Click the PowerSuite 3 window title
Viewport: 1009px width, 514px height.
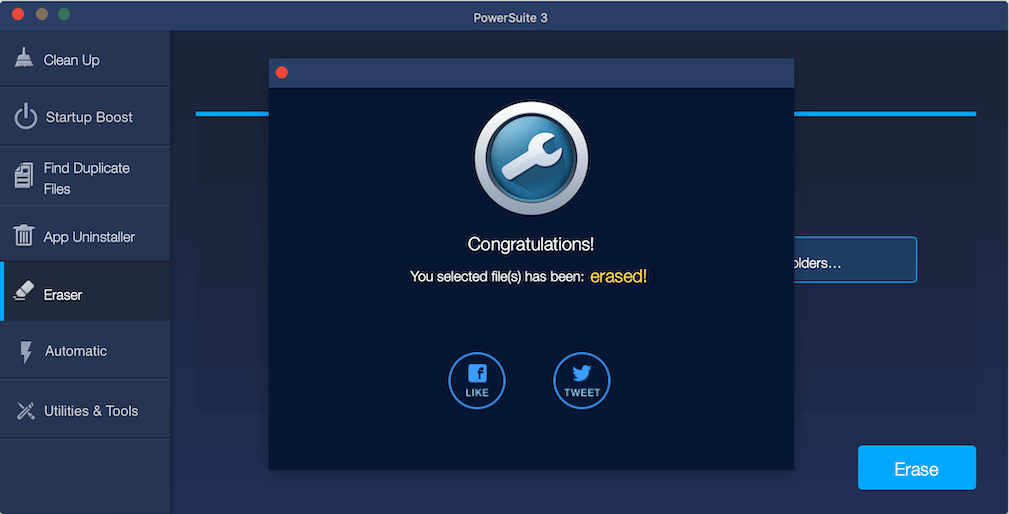click(x=510, y=17)
